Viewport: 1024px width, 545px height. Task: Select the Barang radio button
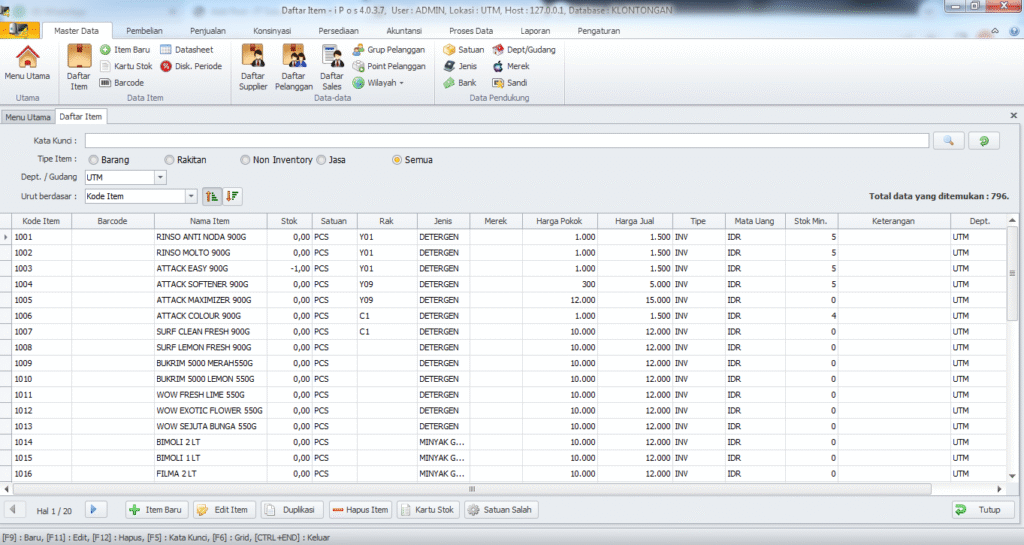tap(93, 160)
